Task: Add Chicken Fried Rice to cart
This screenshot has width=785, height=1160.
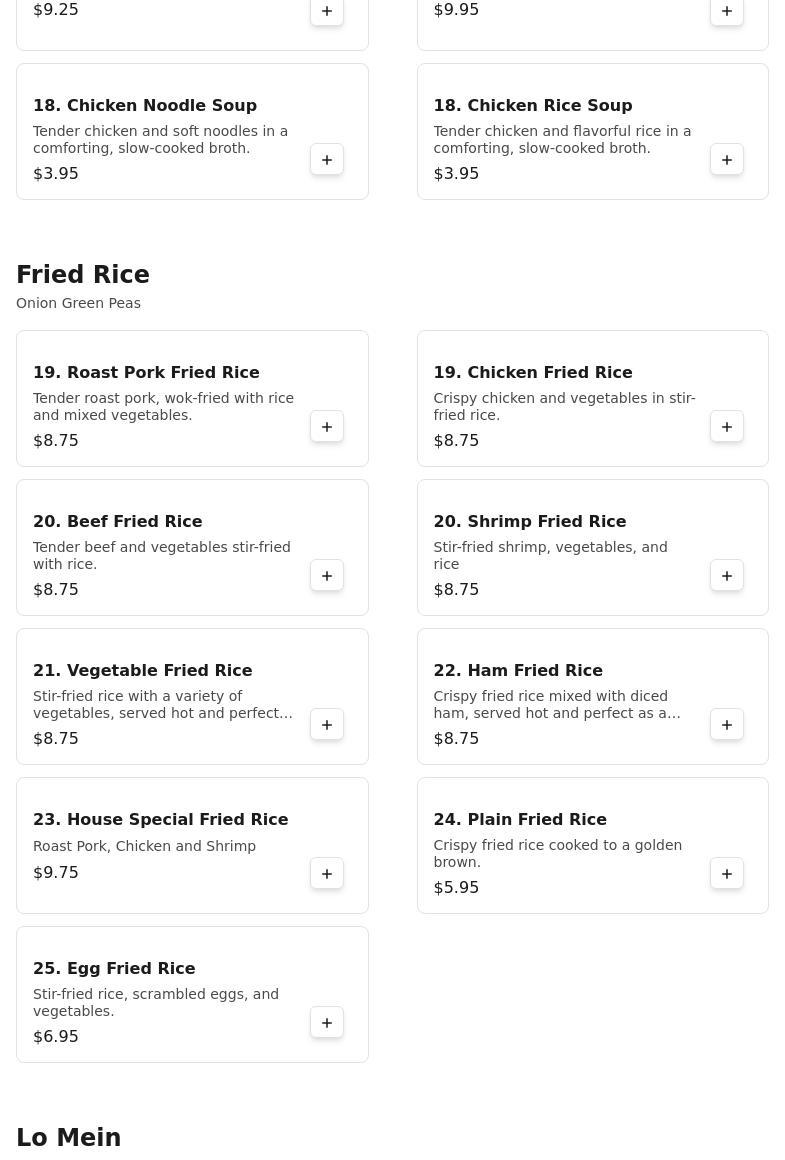Action: (727, 427)
